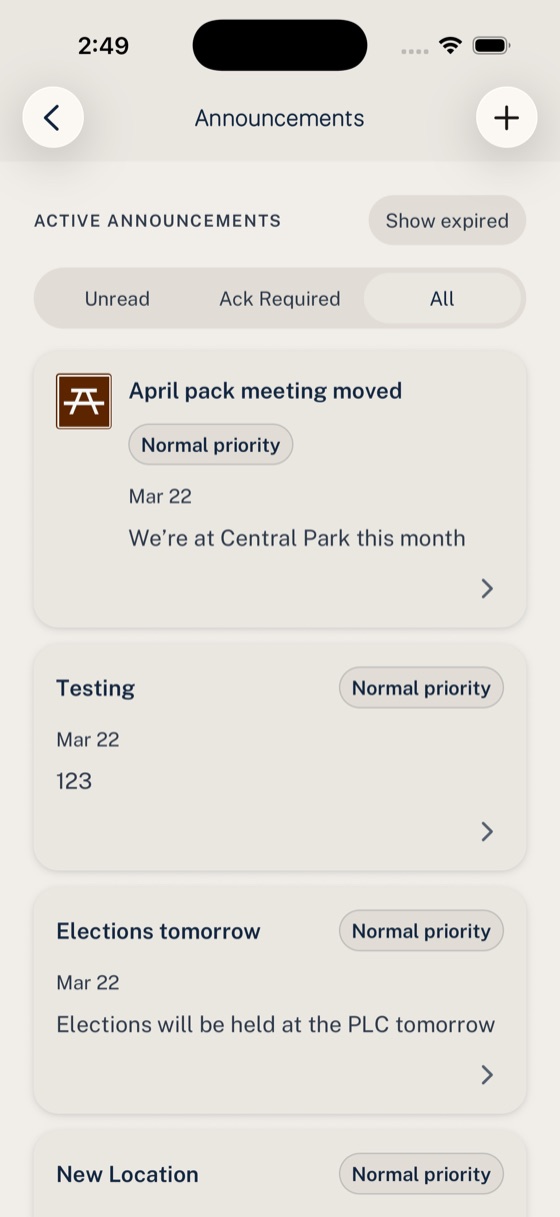Tap the cellular signal dots indicator
This screenshot has height=1217, width=560.
(x=414, y=50)
